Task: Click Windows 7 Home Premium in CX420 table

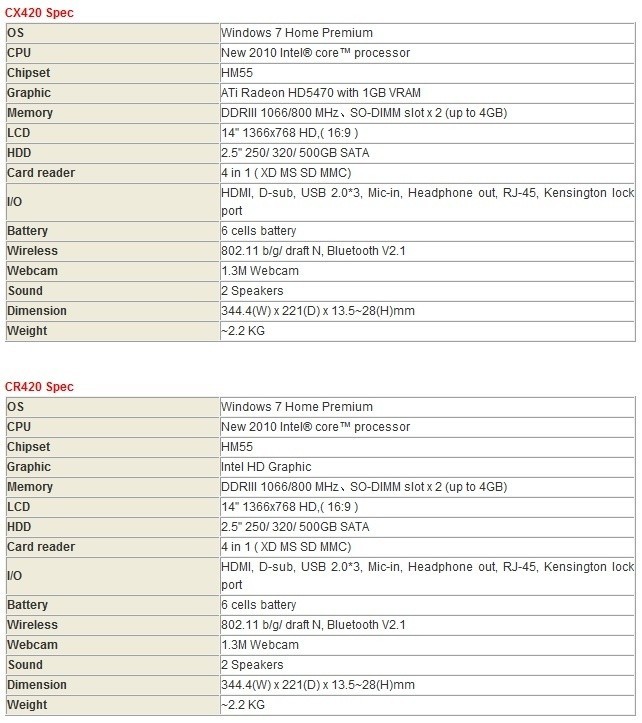Action: click(x=296, y=33)
